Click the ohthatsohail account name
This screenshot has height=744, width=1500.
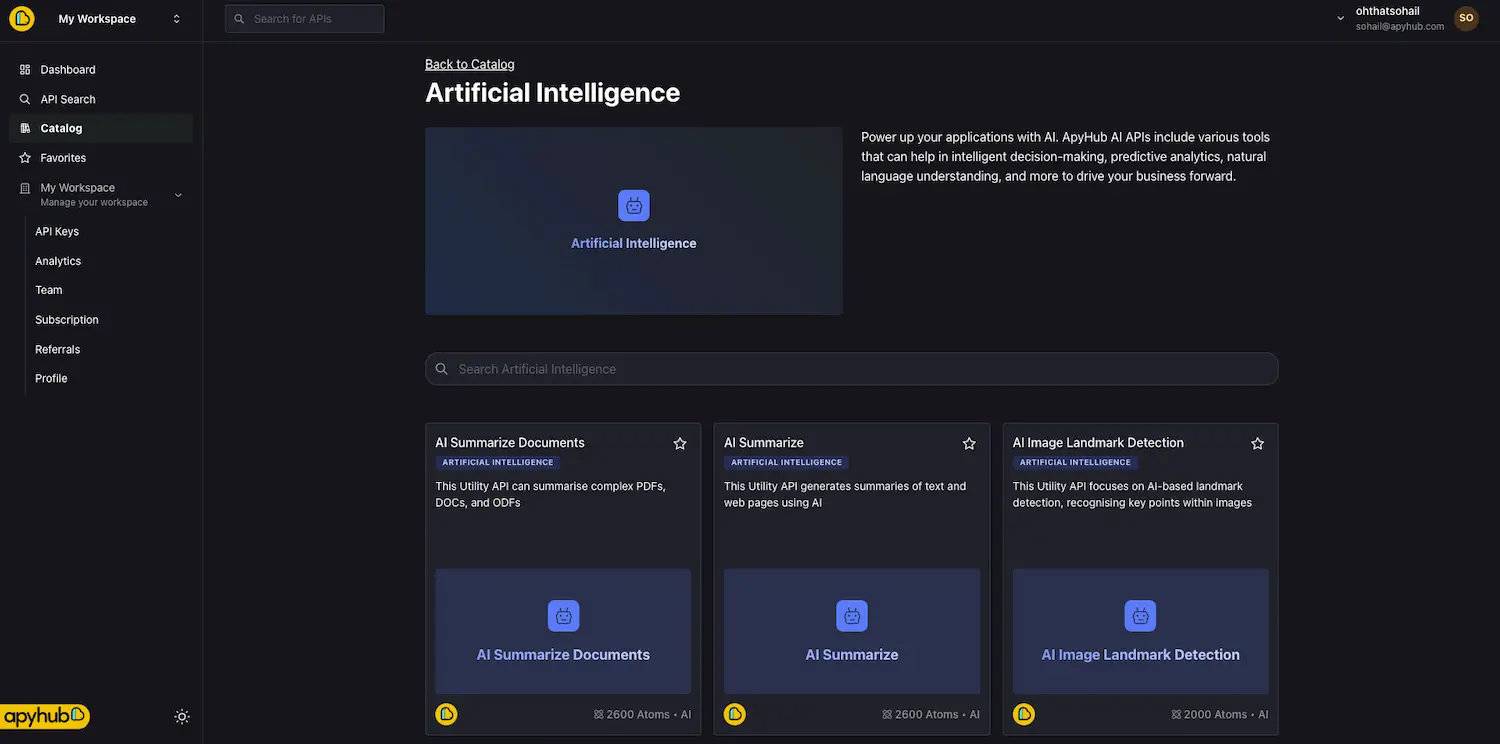pos(1387,11)
